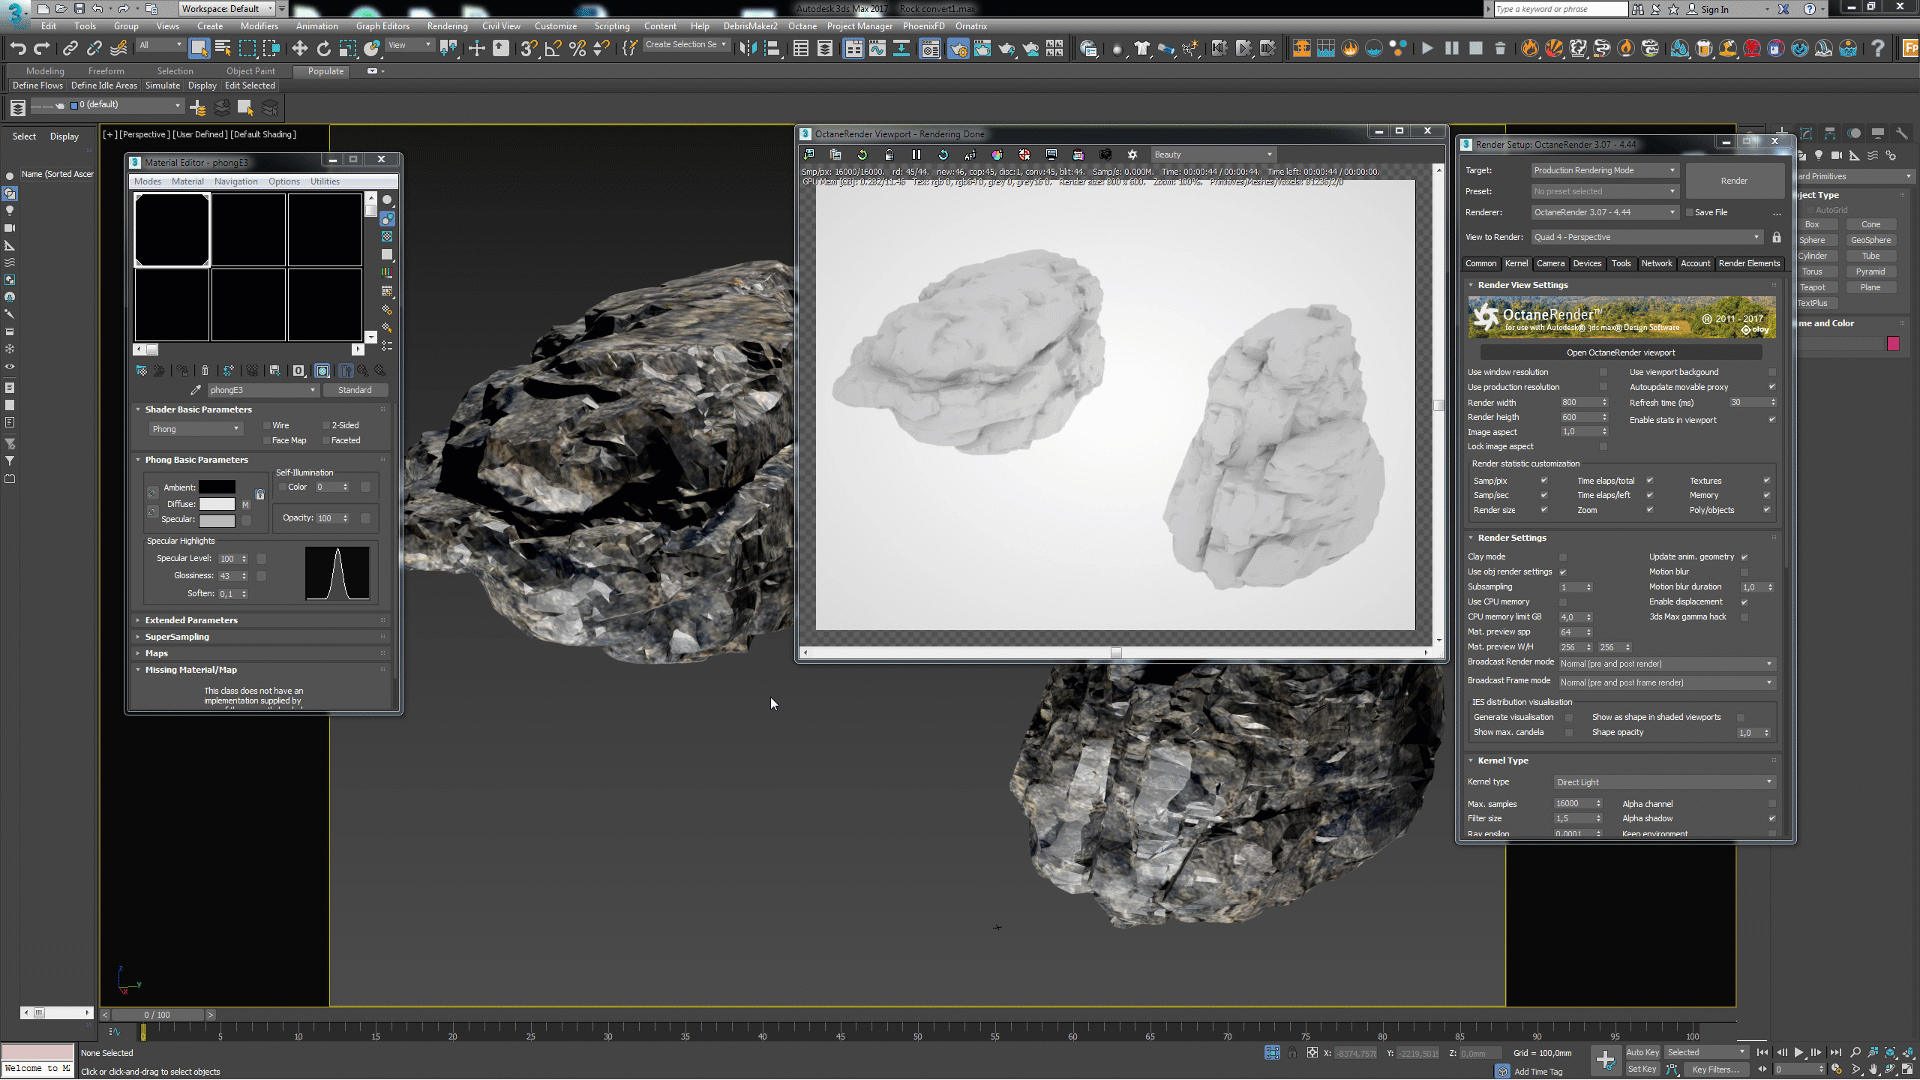The height and width of the screenshot is (1080, 1920).
Task: Click the Render button in Render Setup
Action: coord(1734,181)
